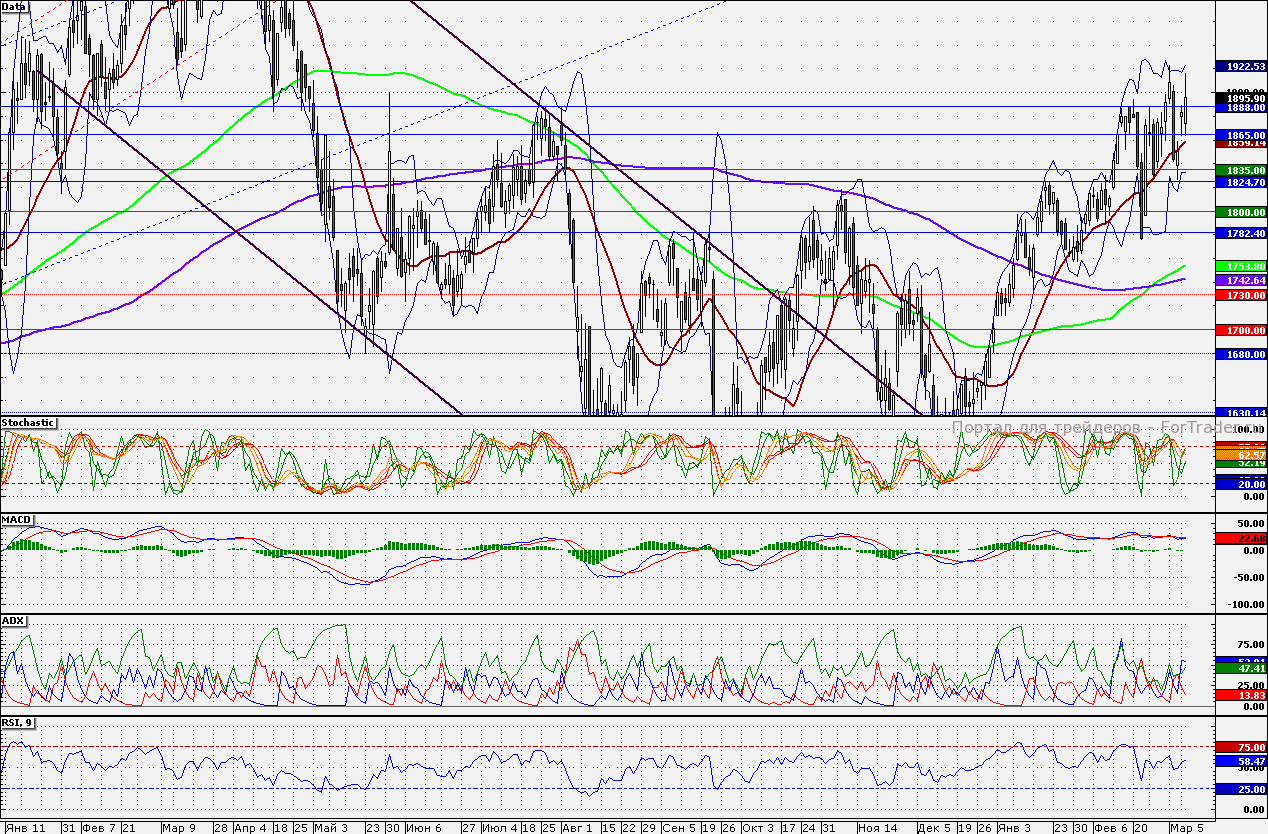
Task: Click the blue 1680.00 level label
Action: tap(1240, 354)
